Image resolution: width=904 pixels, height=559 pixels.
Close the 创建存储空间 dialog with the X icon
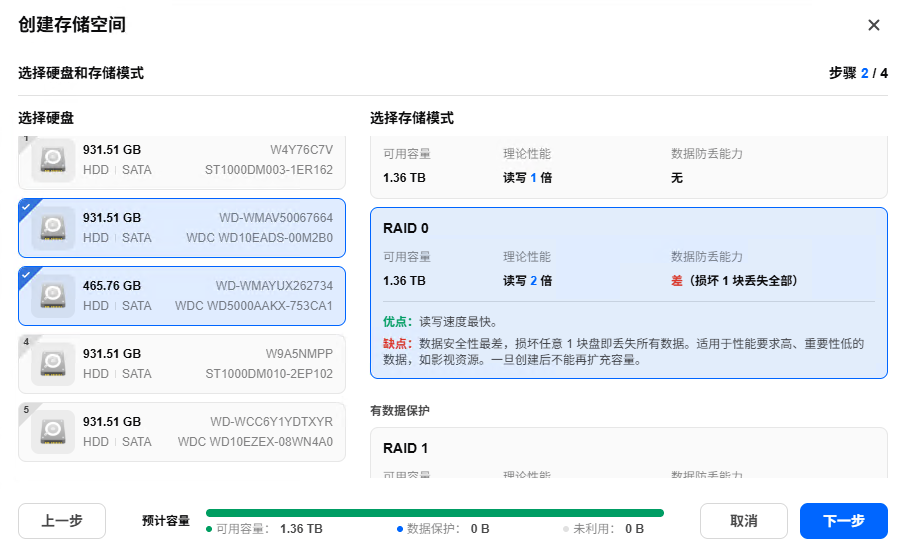[873, 25]
